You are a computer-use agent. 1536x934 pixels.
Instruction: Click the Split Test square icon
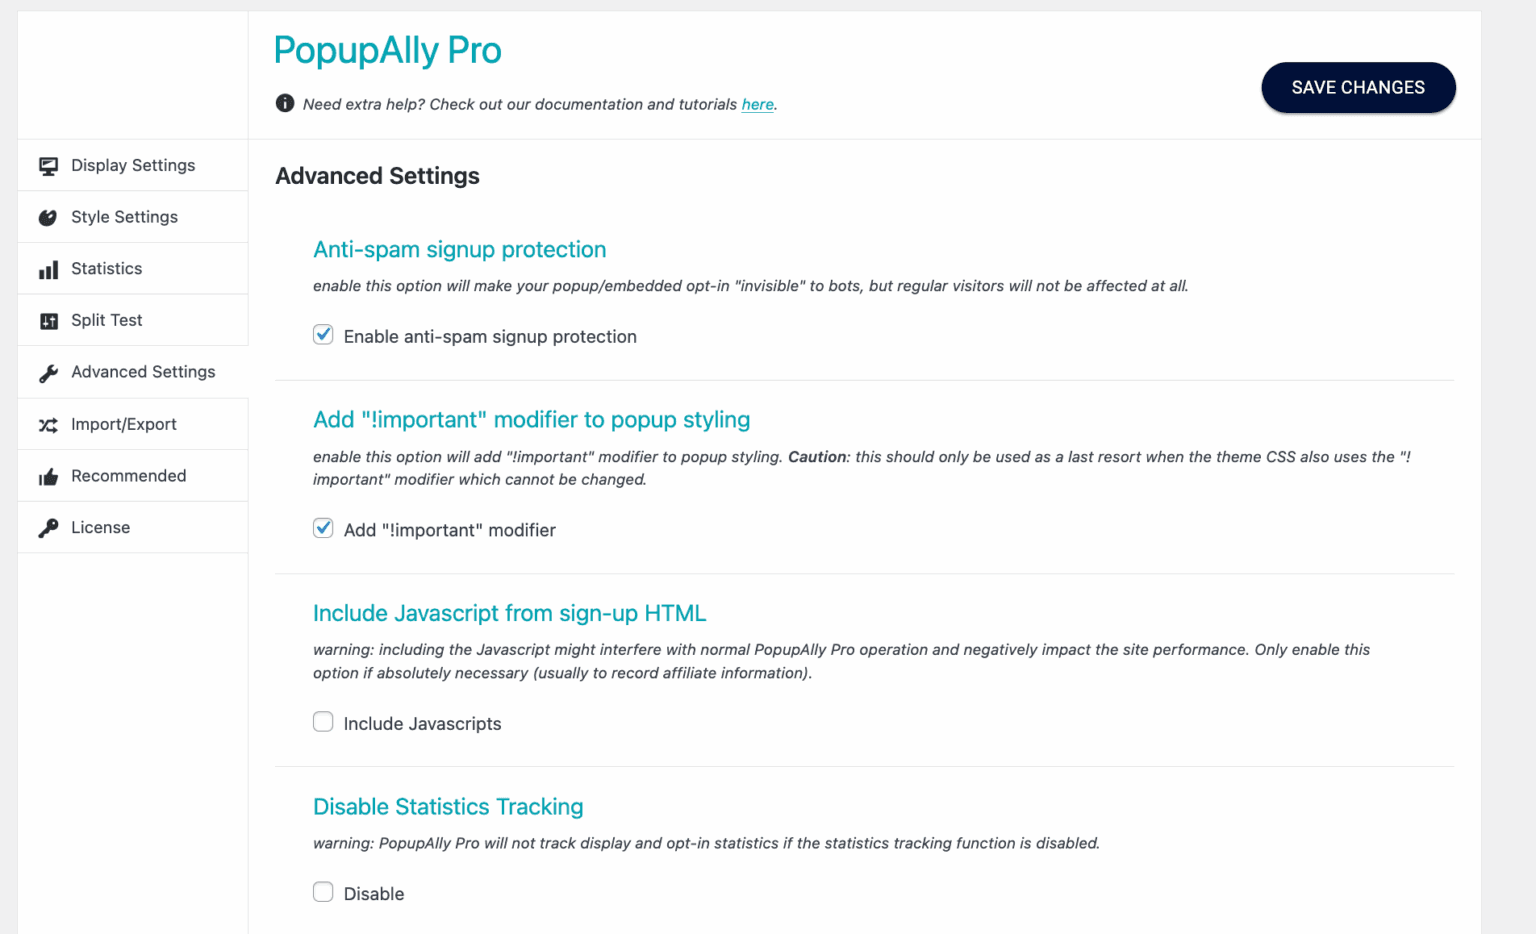pyautogui.click(x=48, y=320)
